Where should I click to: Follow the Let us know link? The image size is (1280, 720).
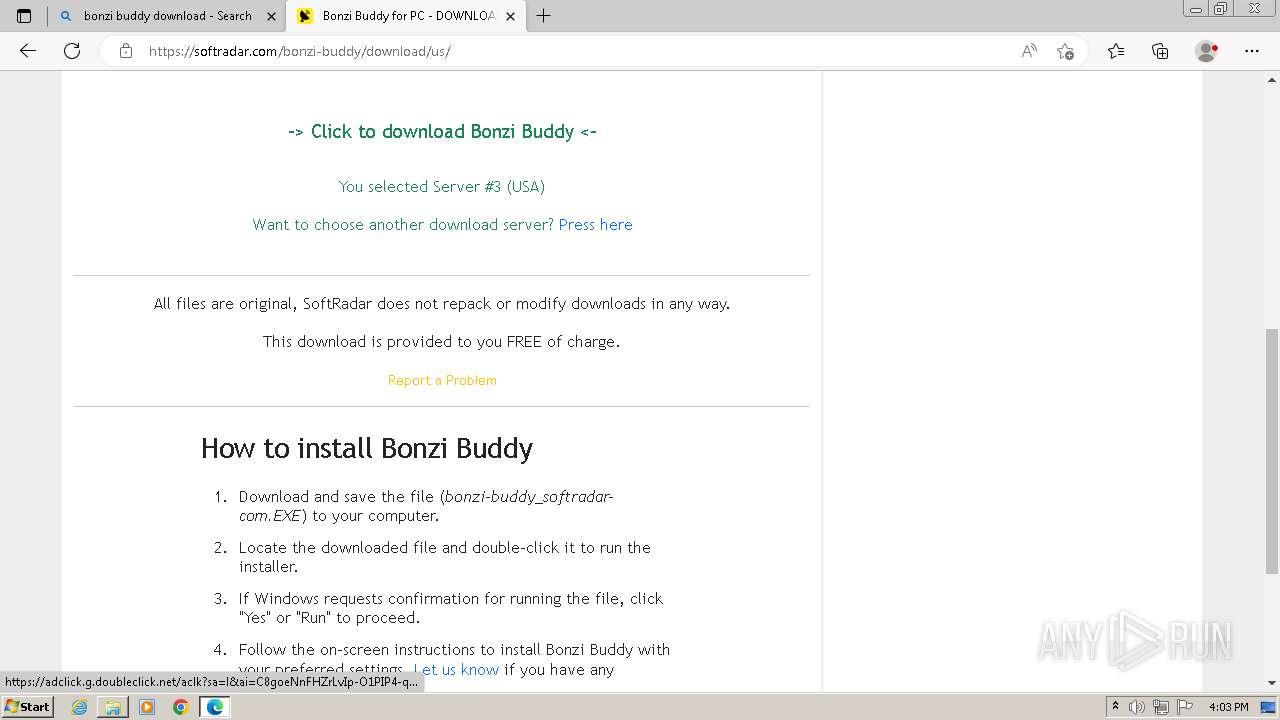tap(456, 669)
